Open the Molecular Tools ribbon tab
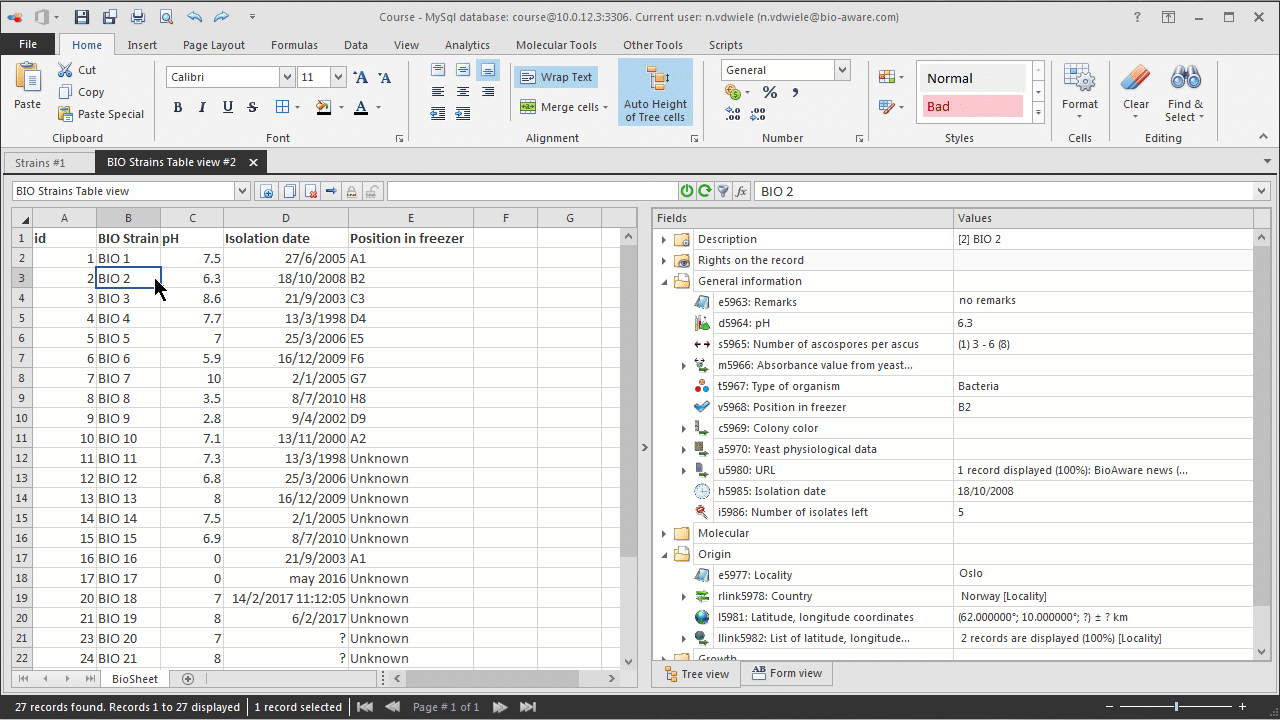Image resolution: width=1280 pixels, height=720 pixels. pyautogui.click(x=556, y=45)
